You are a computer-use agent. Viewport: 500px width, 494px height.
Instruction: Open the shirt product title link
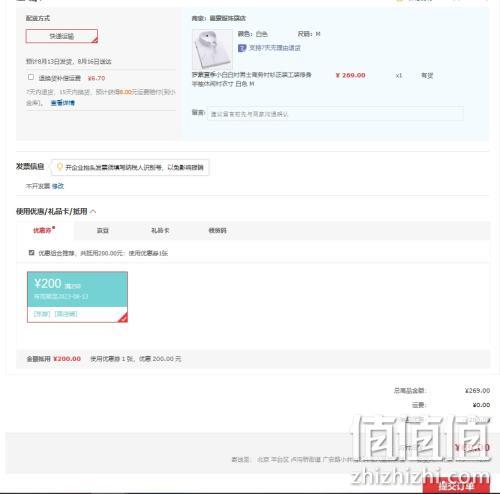click(252, 79)
